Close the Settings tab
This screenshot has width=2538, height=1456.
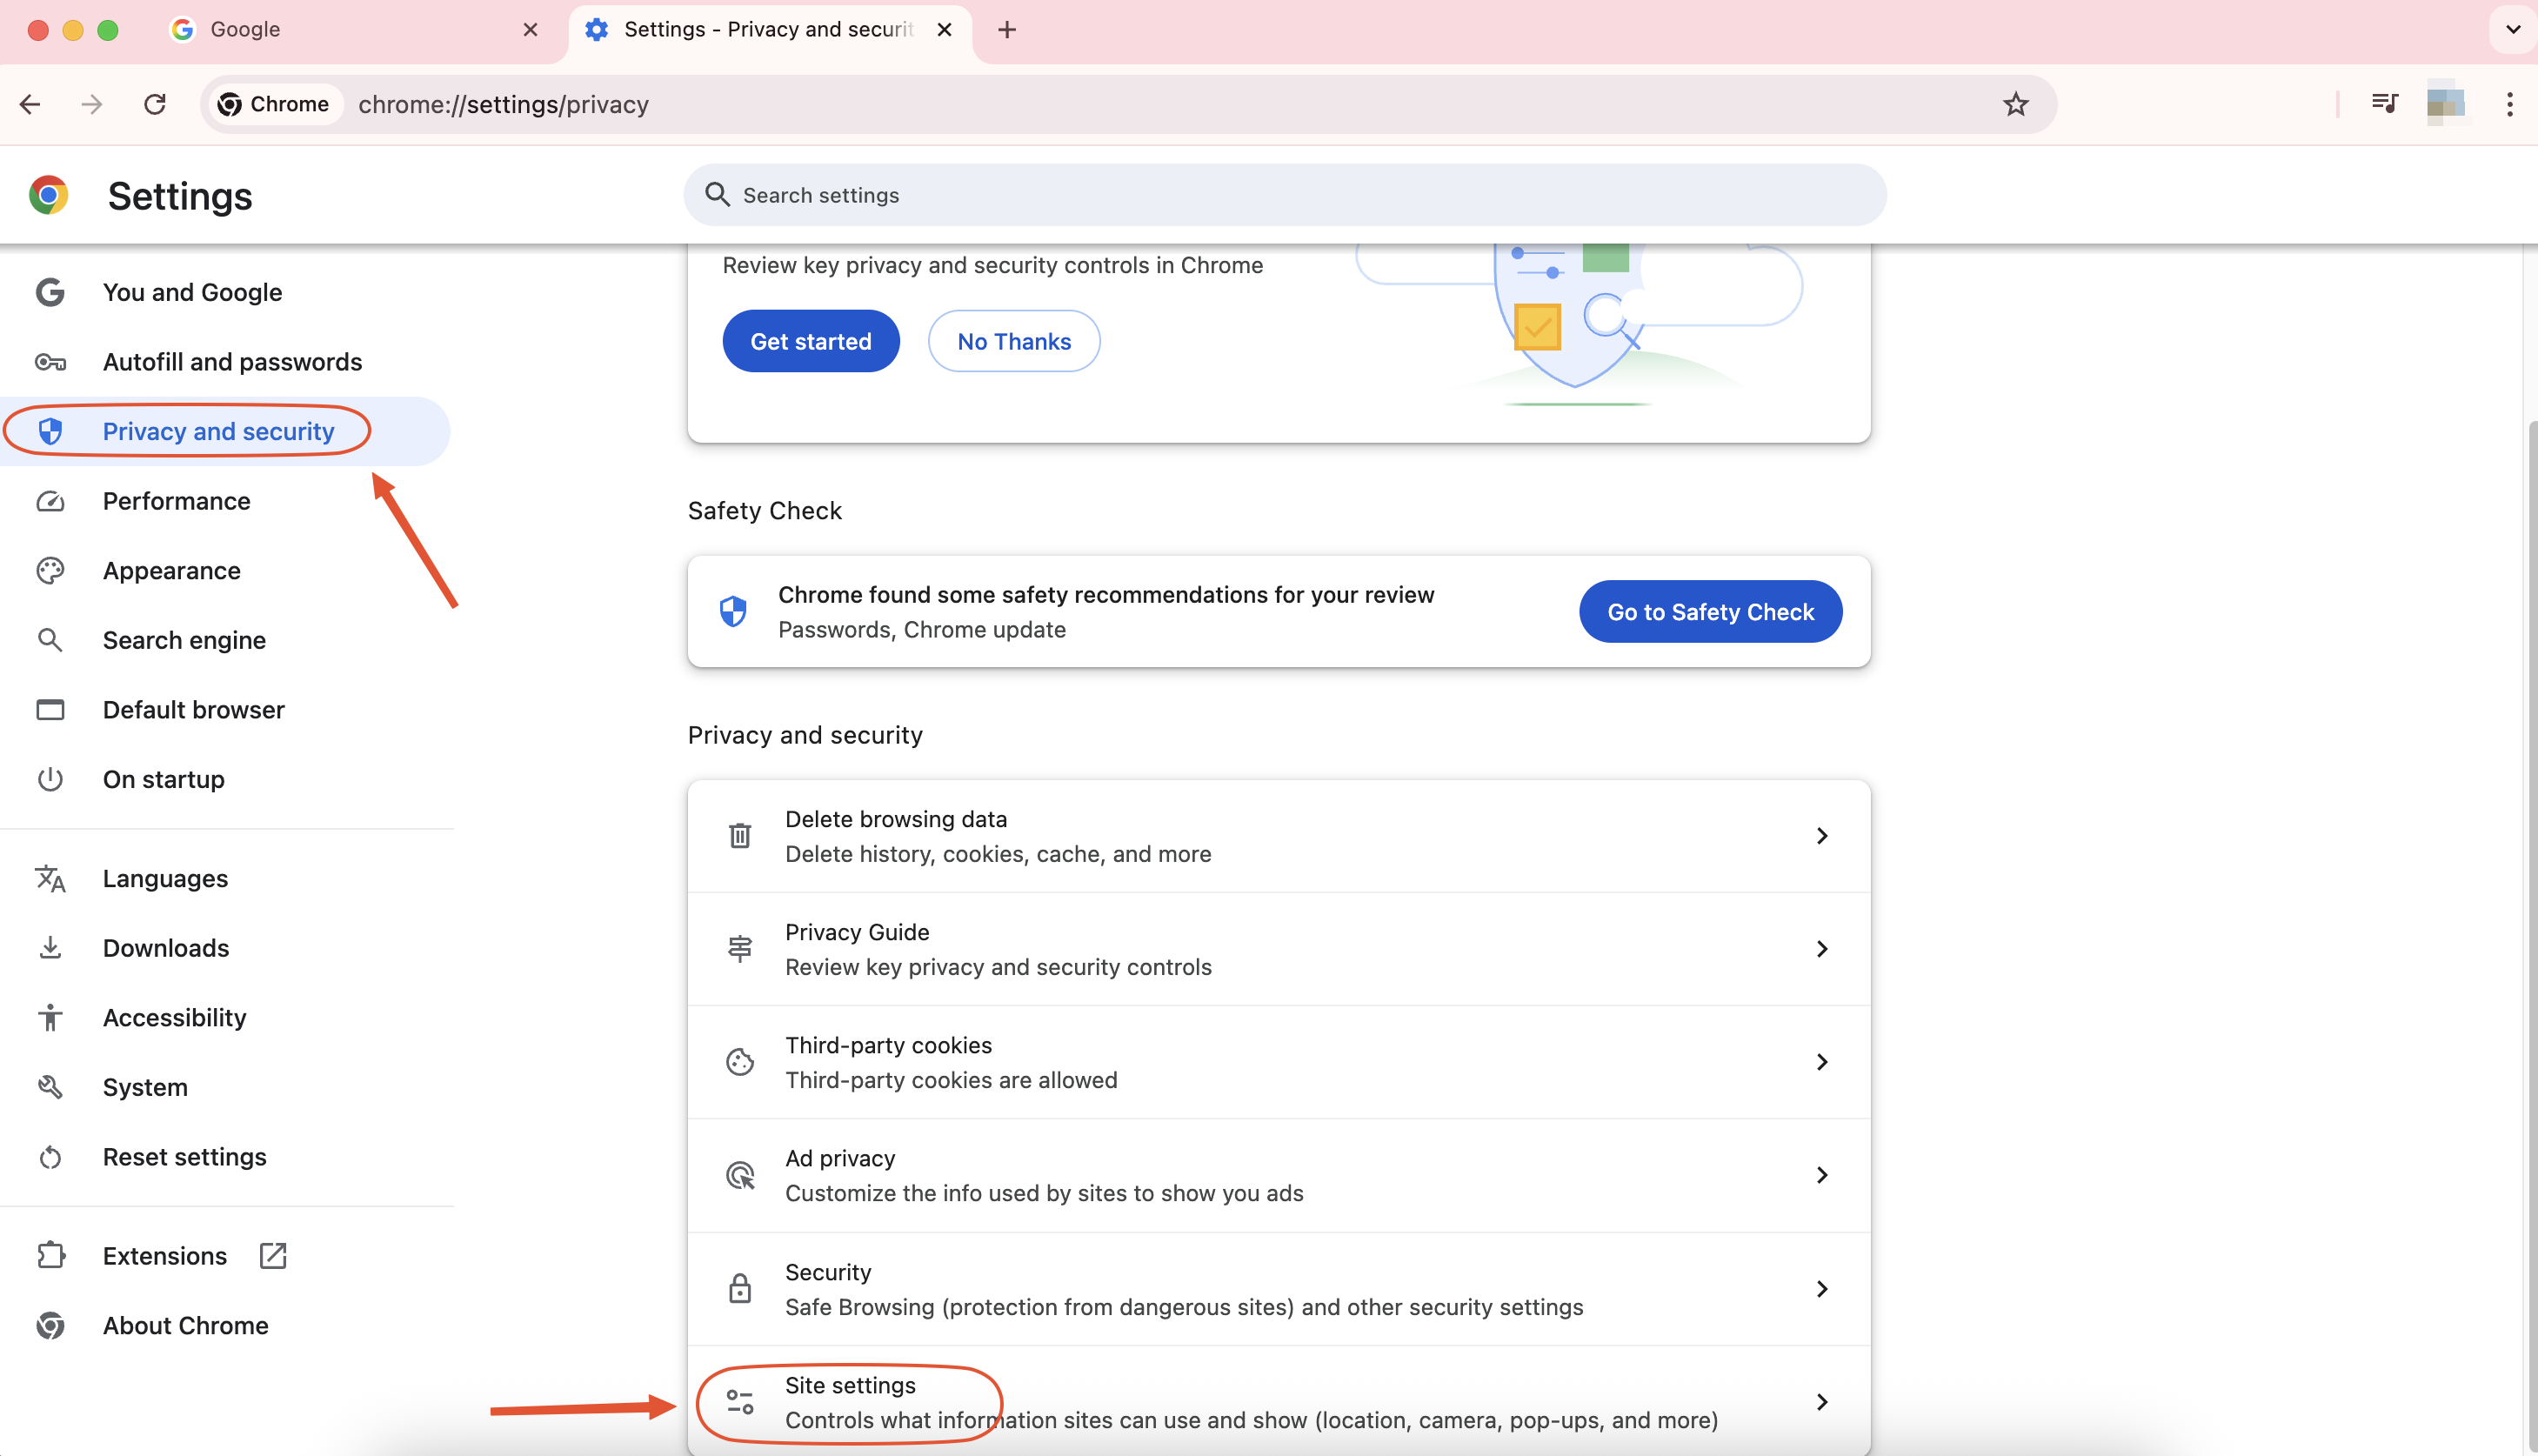tap(943, 30)
